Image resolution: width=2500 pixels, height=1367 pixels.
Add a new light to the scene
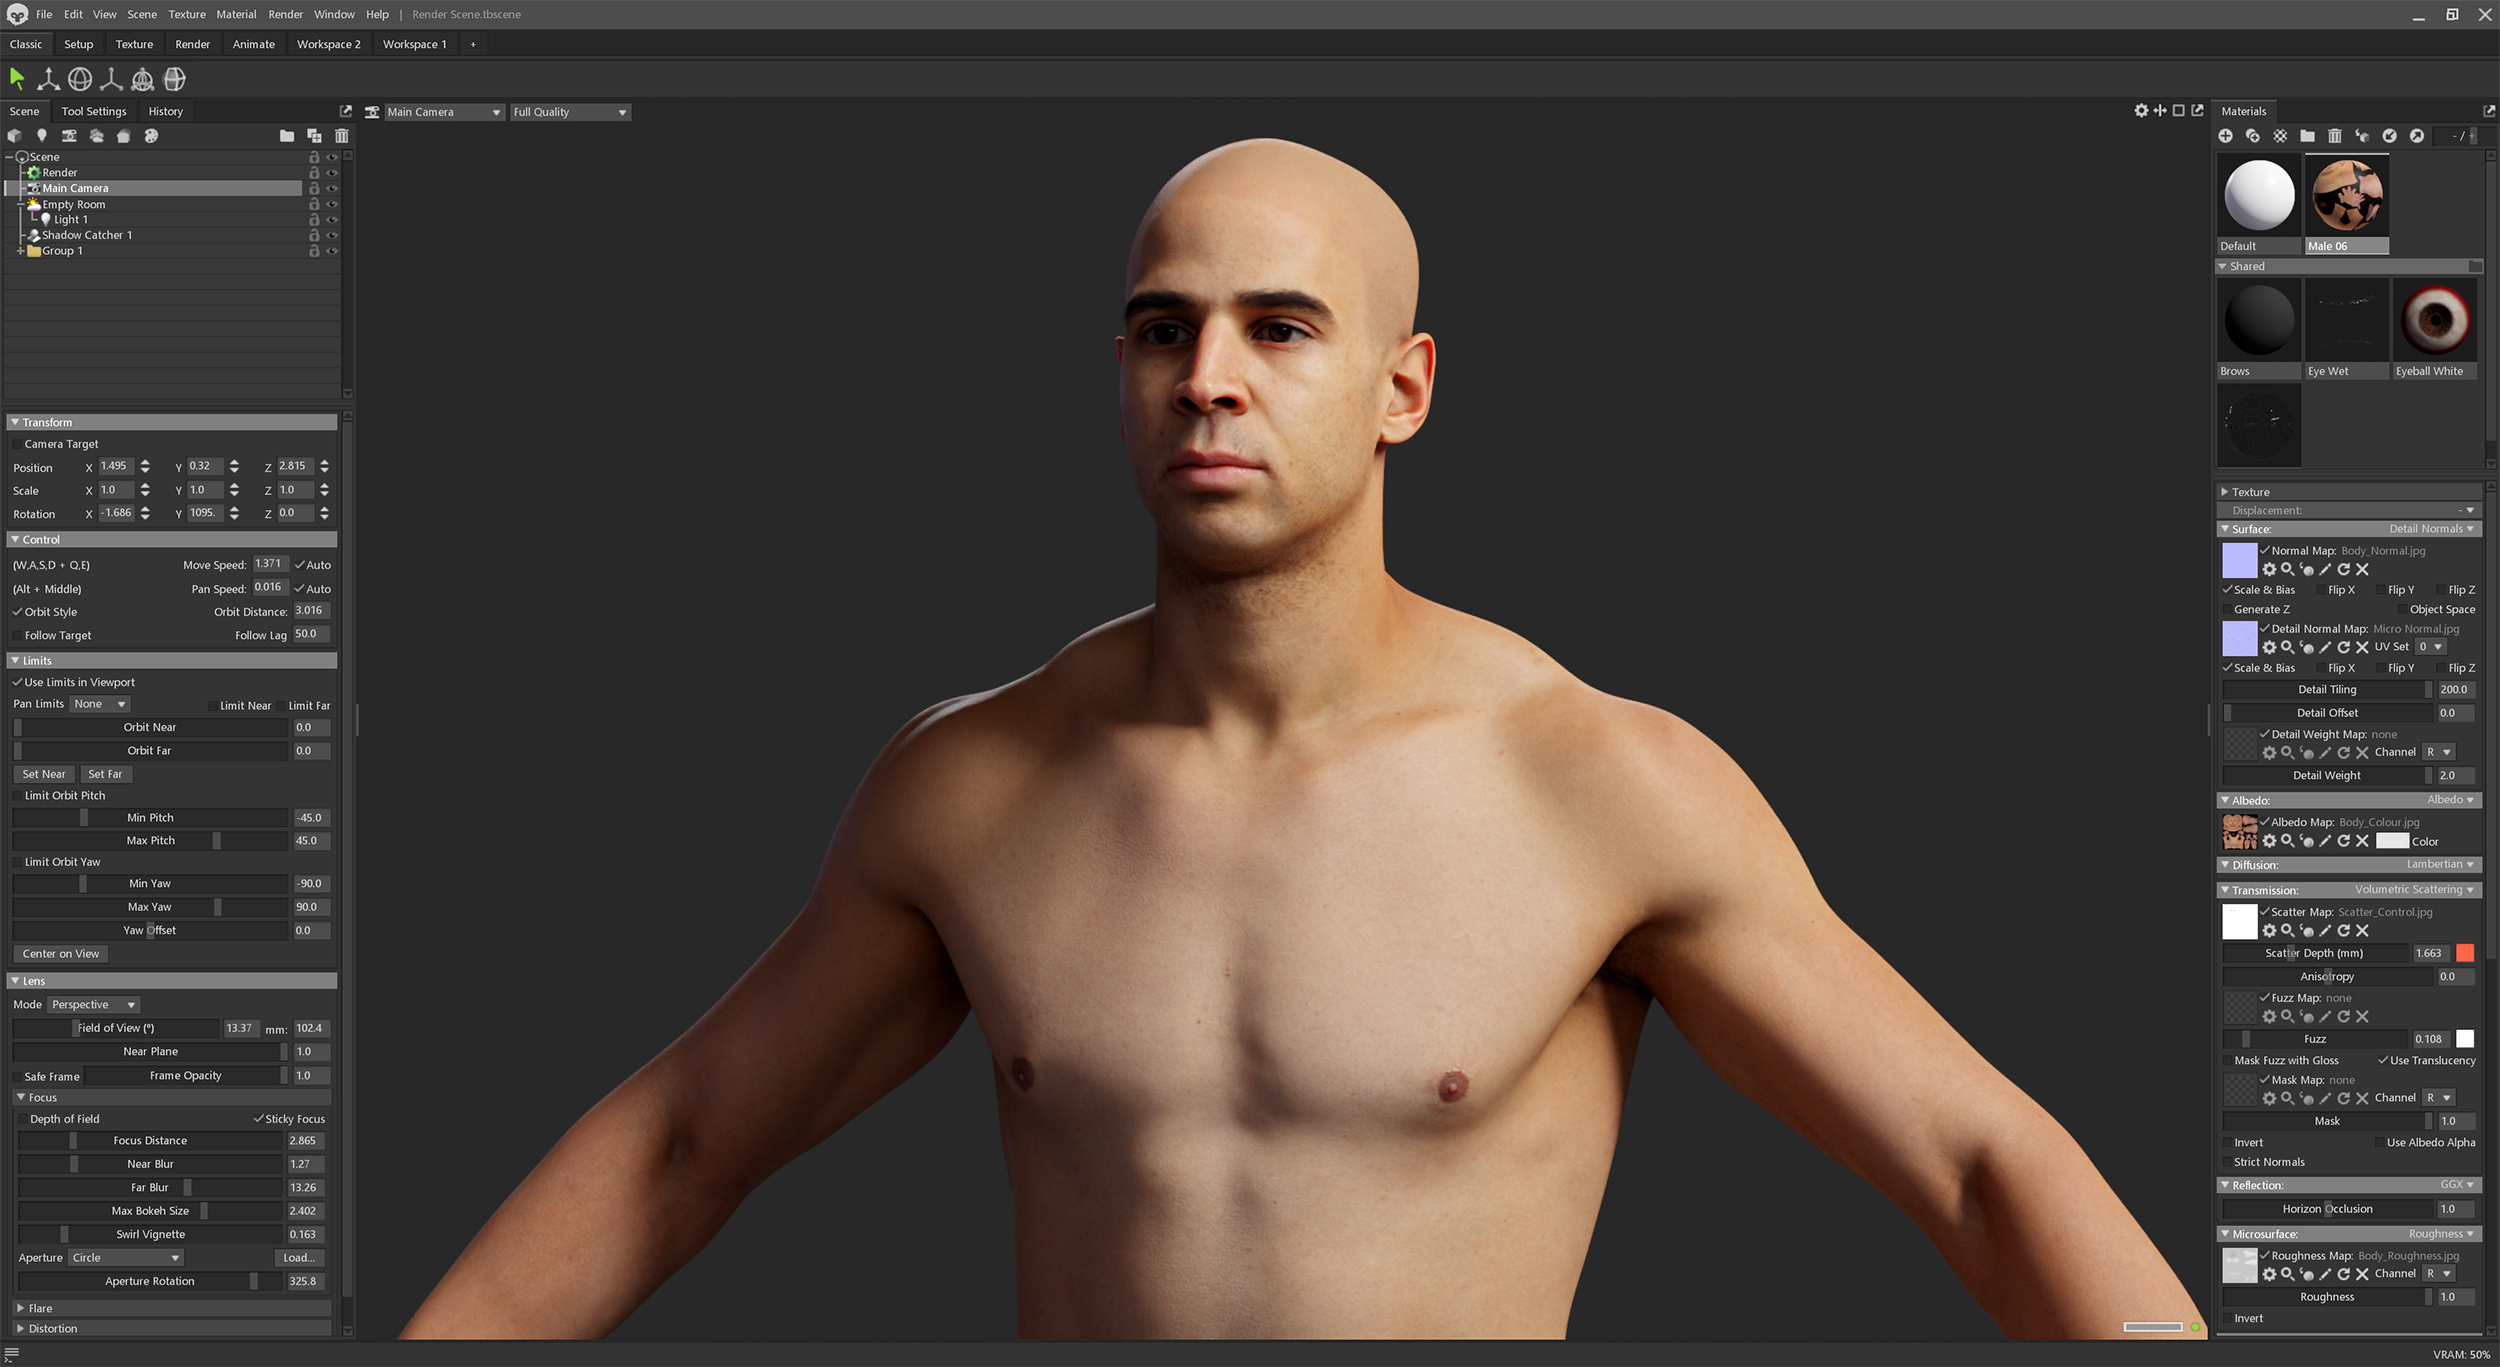pyautogui.click(x=42, y=136)
